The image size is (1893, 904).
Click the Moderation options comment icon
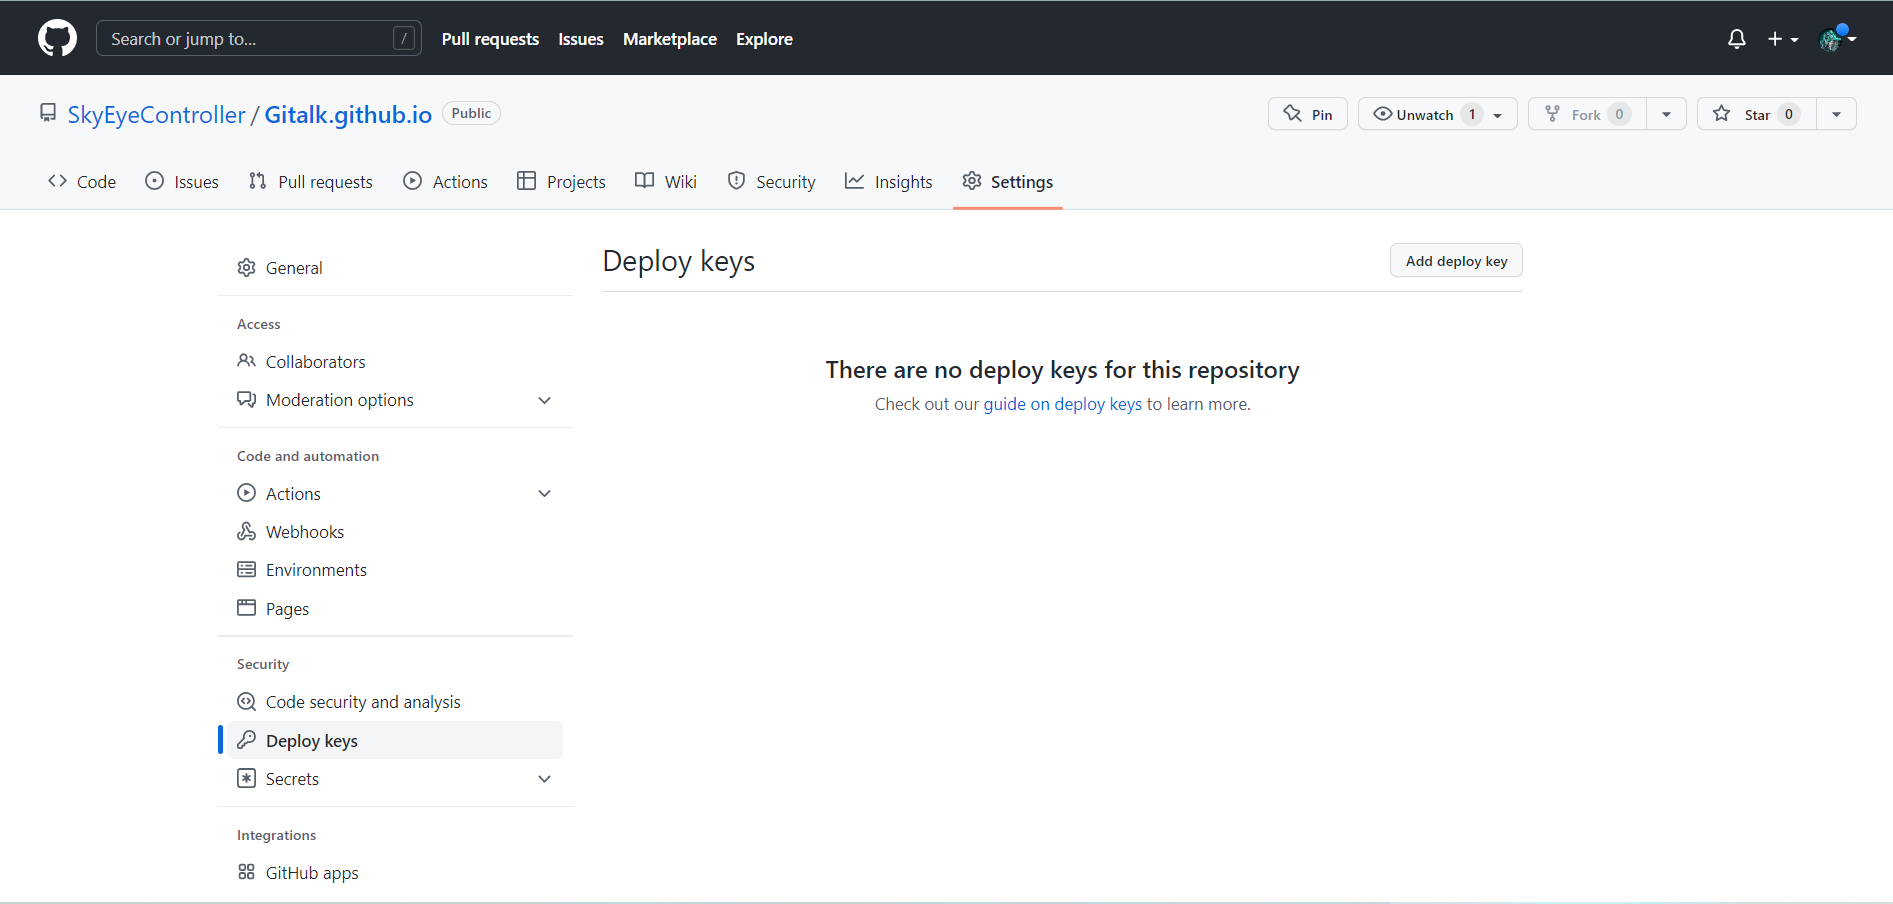click(246, 400)
